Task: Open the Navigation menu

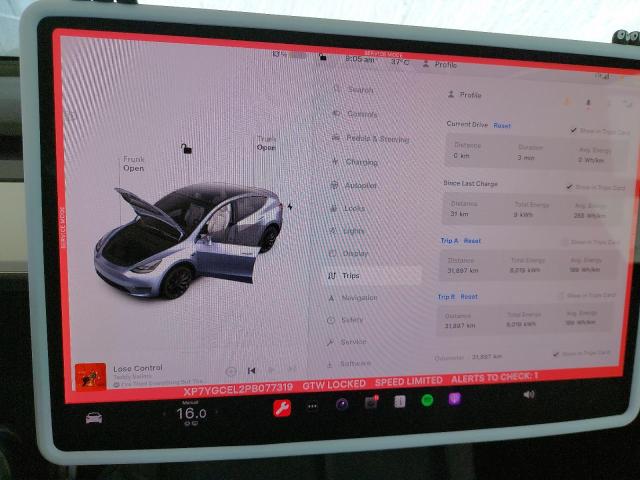Action: click(352, 298)
